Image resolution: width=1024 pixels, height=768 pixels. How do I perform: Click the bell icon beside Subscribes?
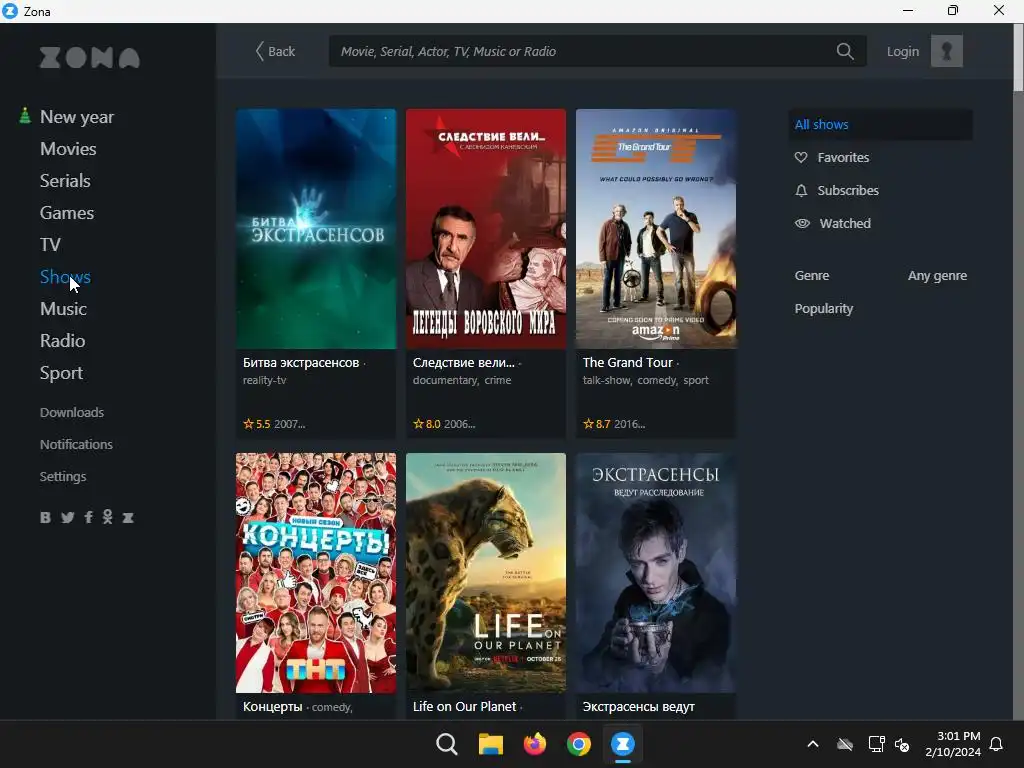pos(801,190)
